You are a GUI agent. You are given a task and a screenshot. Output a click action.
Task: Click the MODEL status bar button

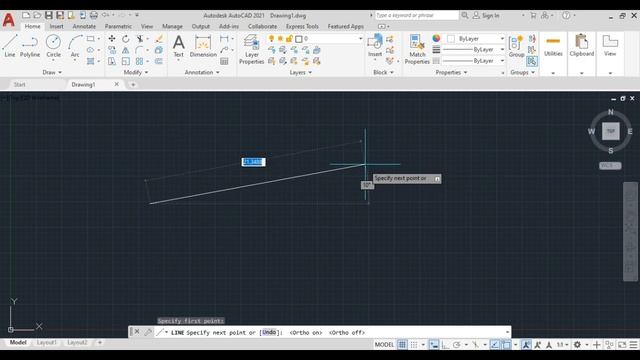[x=384, y=345]
